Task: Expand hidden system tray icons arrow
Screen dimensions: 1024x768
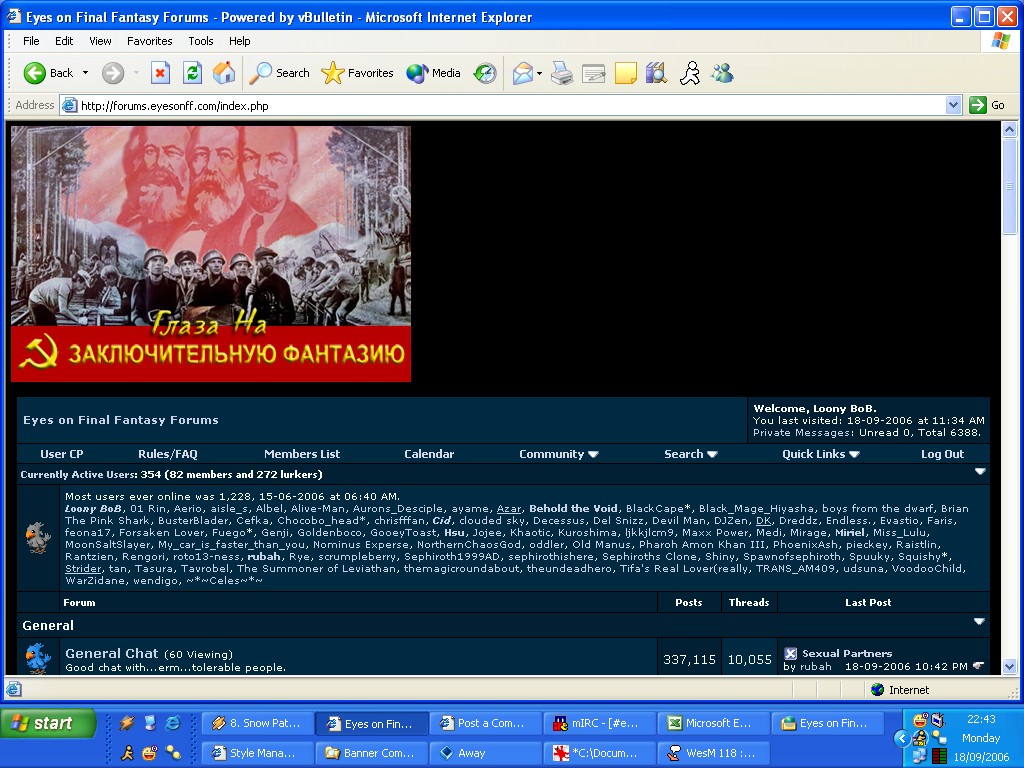Action: point(902,739)
